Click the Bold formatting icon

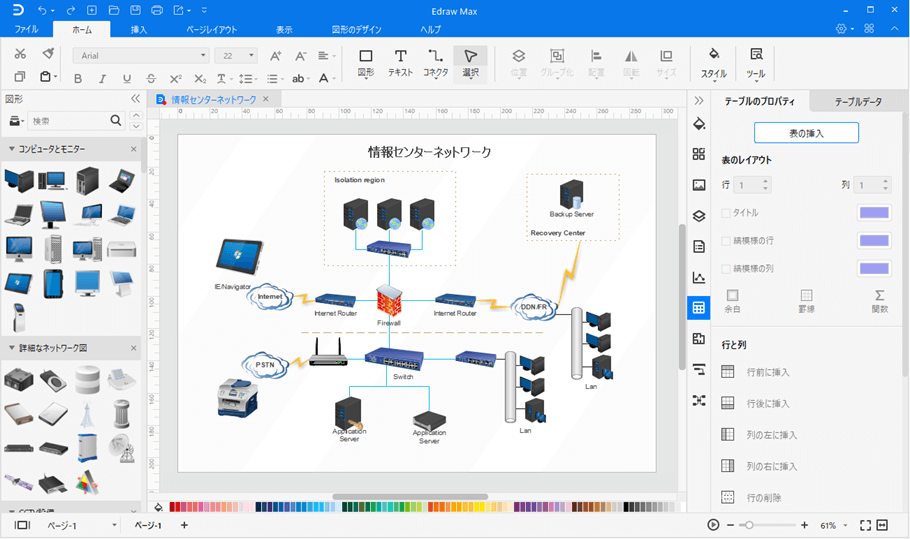tap(77, 79)
